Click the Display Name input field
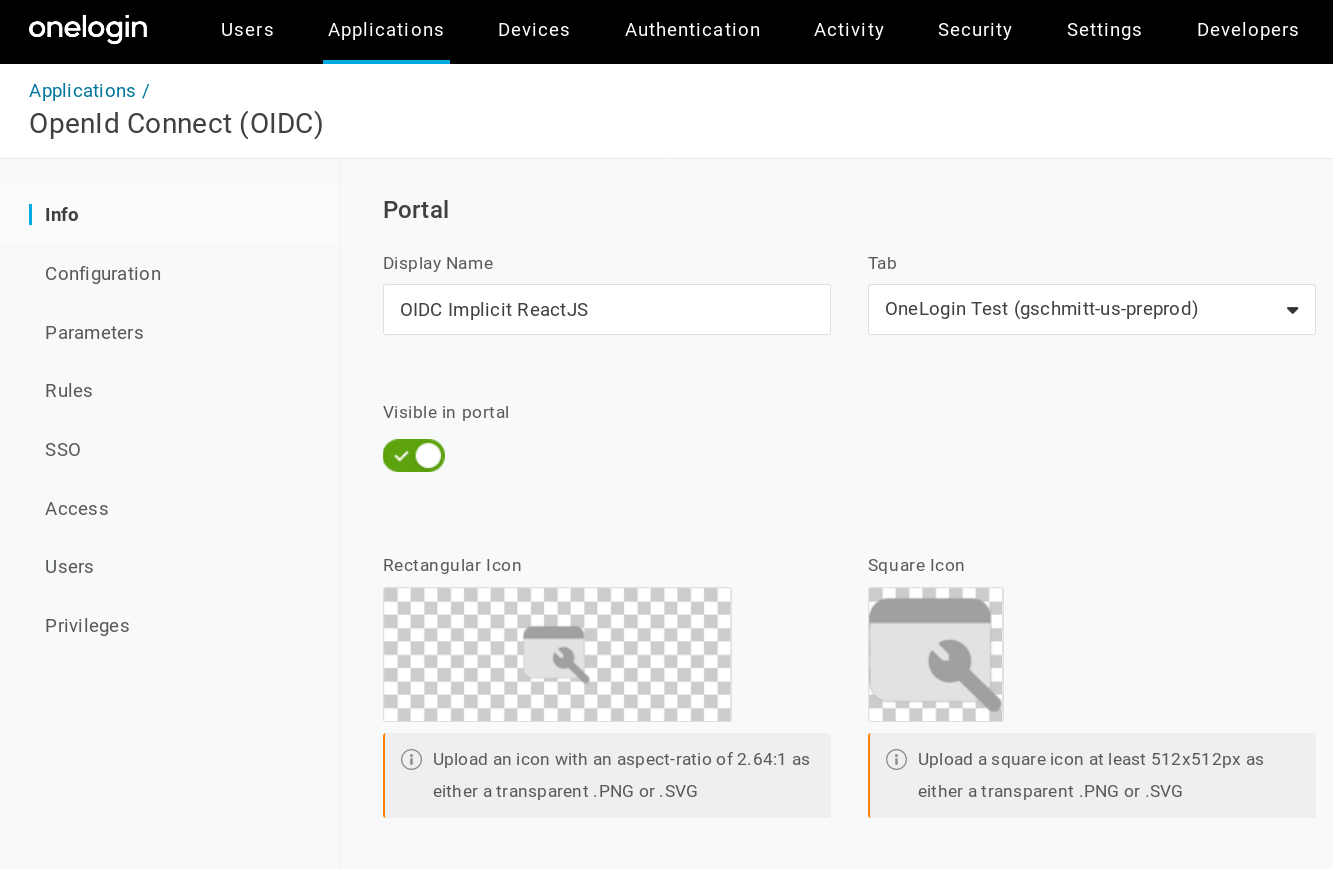 (607, 309)
